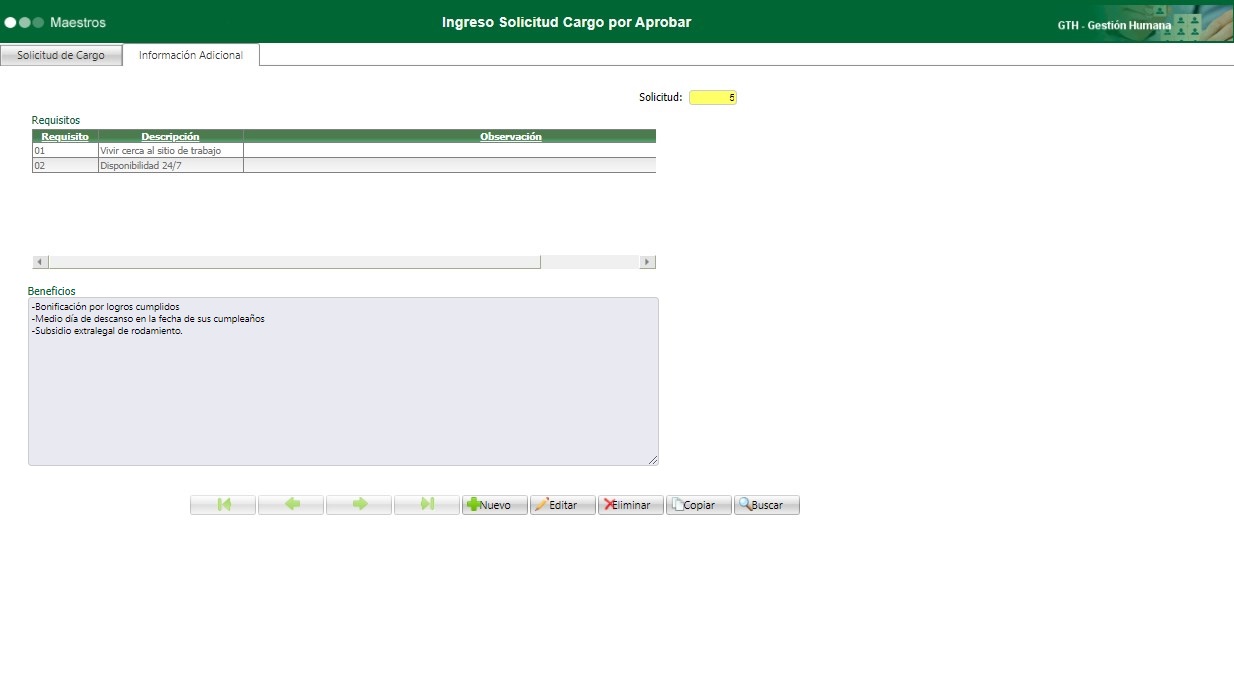Screen dimensions: 1234x698
Task: Select requisito cell 02
Action: click(65, 166)
